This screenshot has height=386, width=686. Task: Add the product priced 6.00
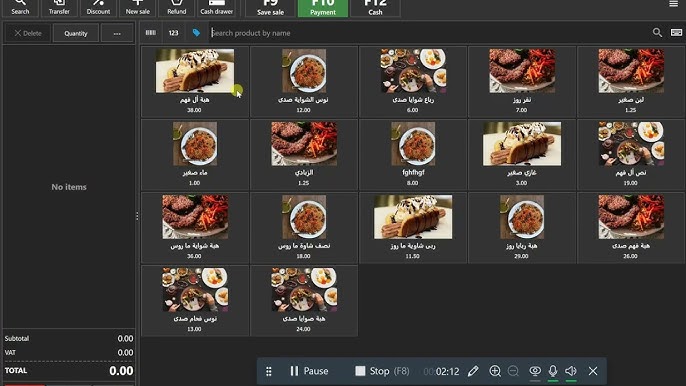pos(413,81)
